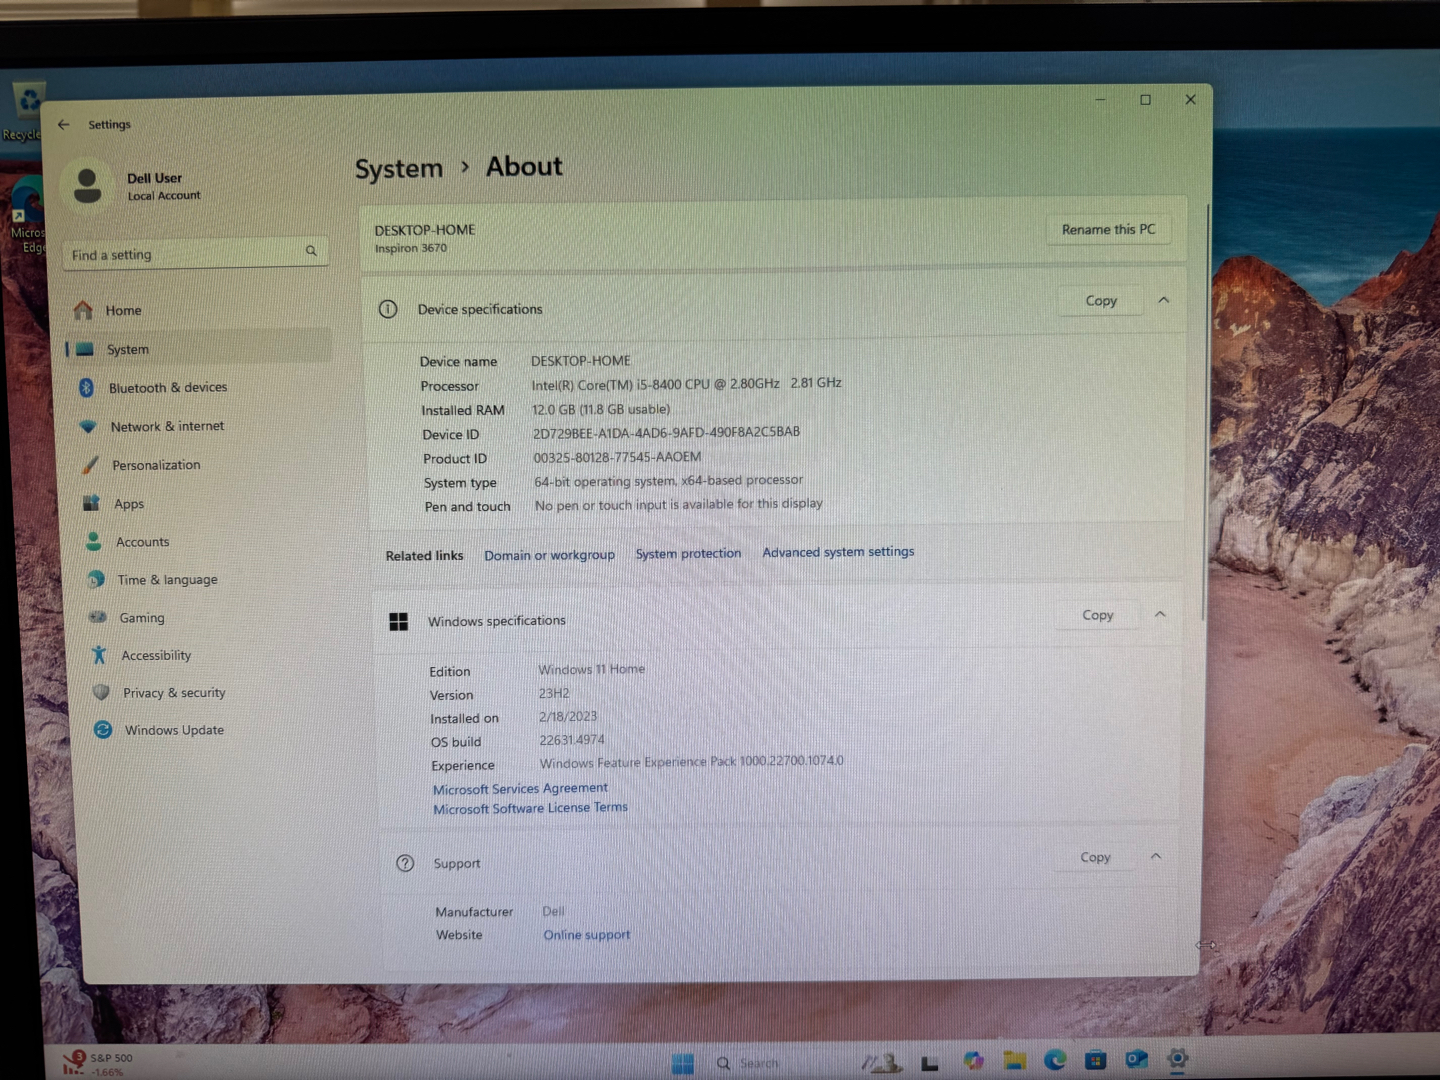Open the System protection link

[688, 553]
